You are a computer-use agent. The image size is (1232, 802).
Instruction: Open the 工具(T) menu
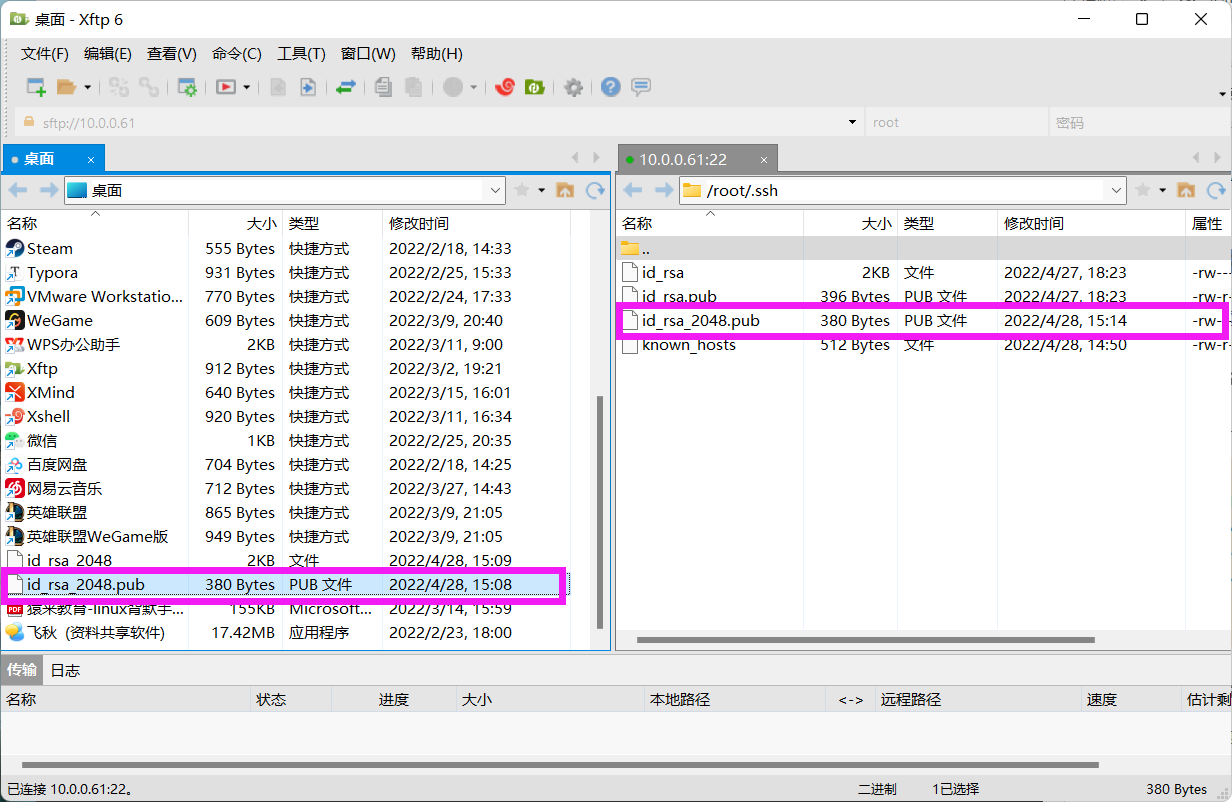(301, 54)
